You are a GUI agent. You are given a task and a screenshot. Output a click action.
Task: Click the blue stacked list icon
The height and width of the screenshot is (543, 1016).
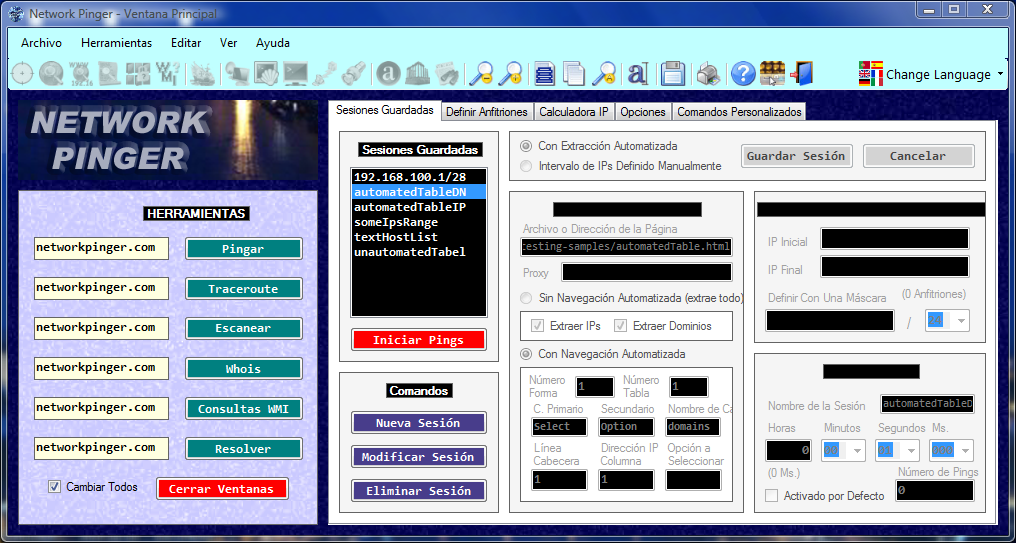coord(544,73)
